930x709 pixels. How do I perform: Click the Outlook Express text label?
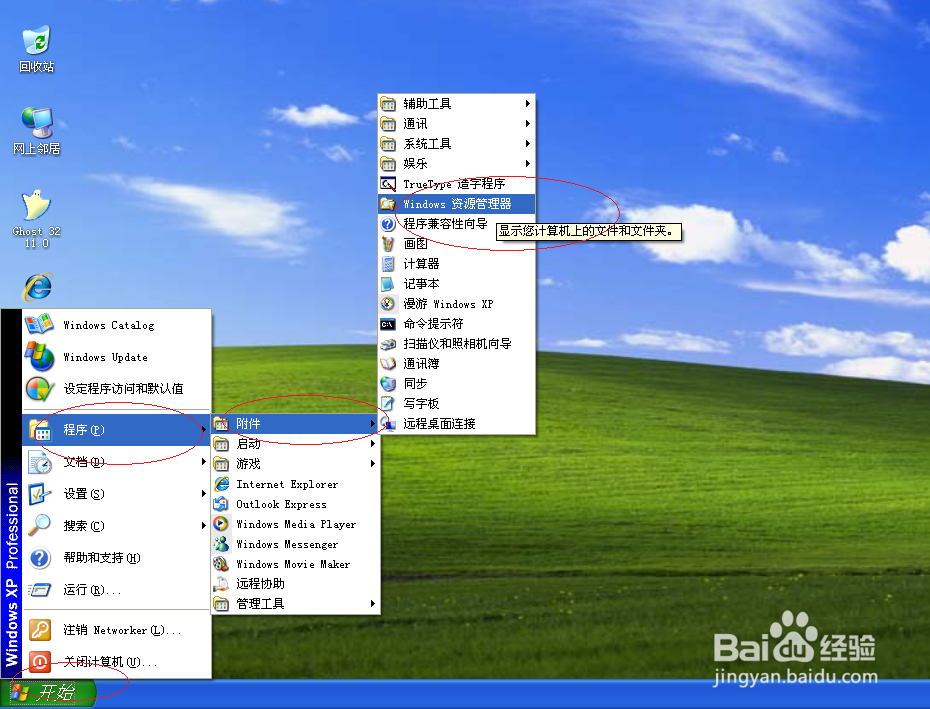pos(281,504)
